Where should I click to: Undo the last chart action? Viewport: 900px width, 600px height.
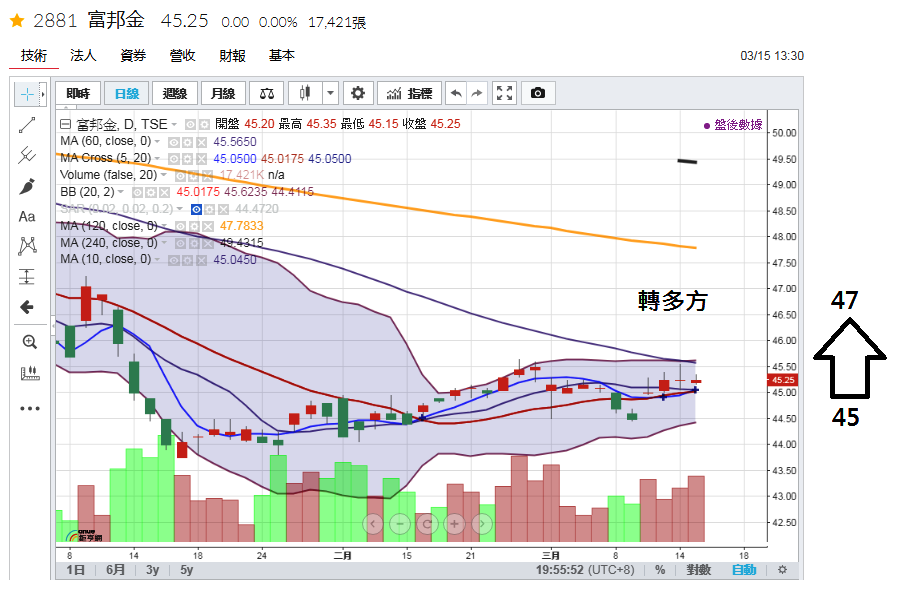[456, 93]
